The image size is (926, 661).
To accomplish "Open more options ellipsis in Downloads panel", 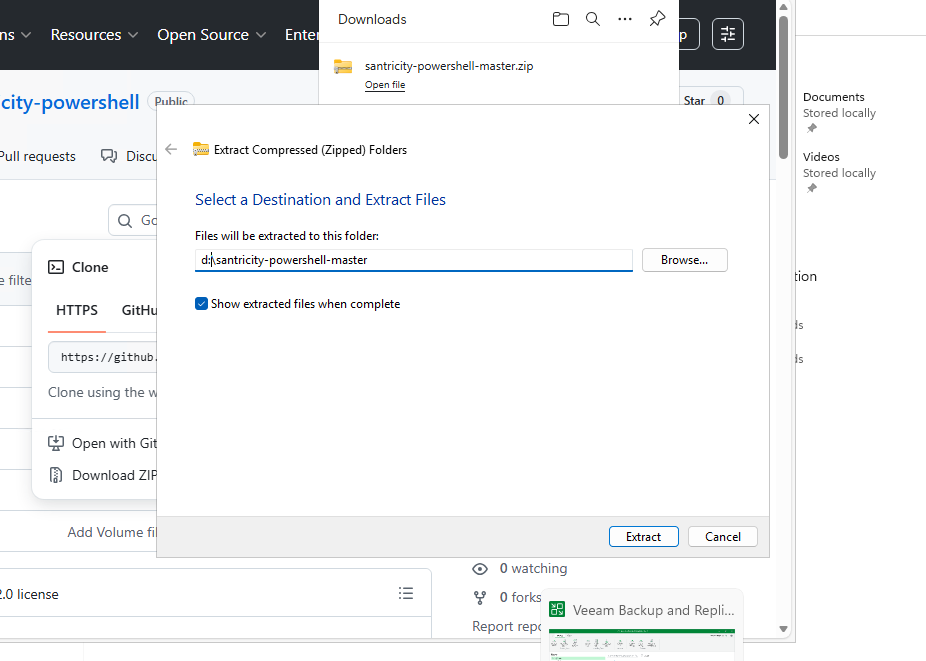I will pyautogui.click(x=625, y=19).
